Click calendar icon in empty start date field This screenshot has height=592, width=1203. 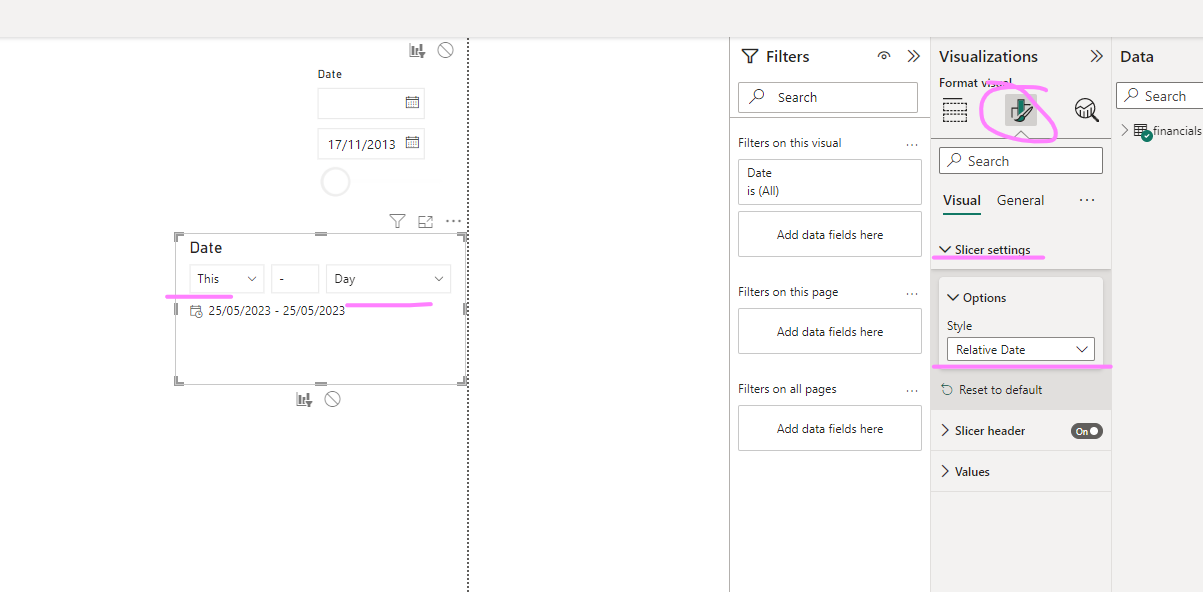pyautogui.click(x=412, y=102)
